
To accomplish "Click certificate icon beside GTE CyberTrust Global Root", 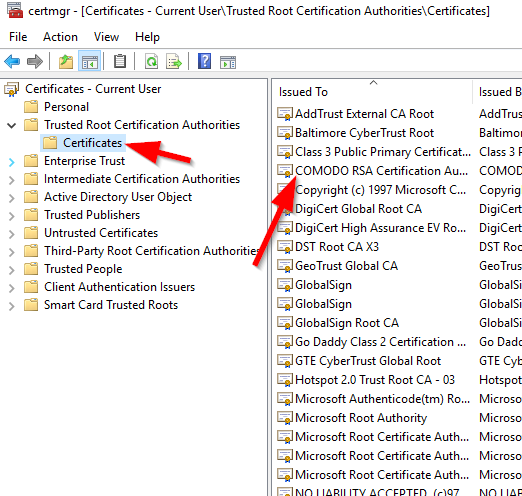I will [285, 361].
